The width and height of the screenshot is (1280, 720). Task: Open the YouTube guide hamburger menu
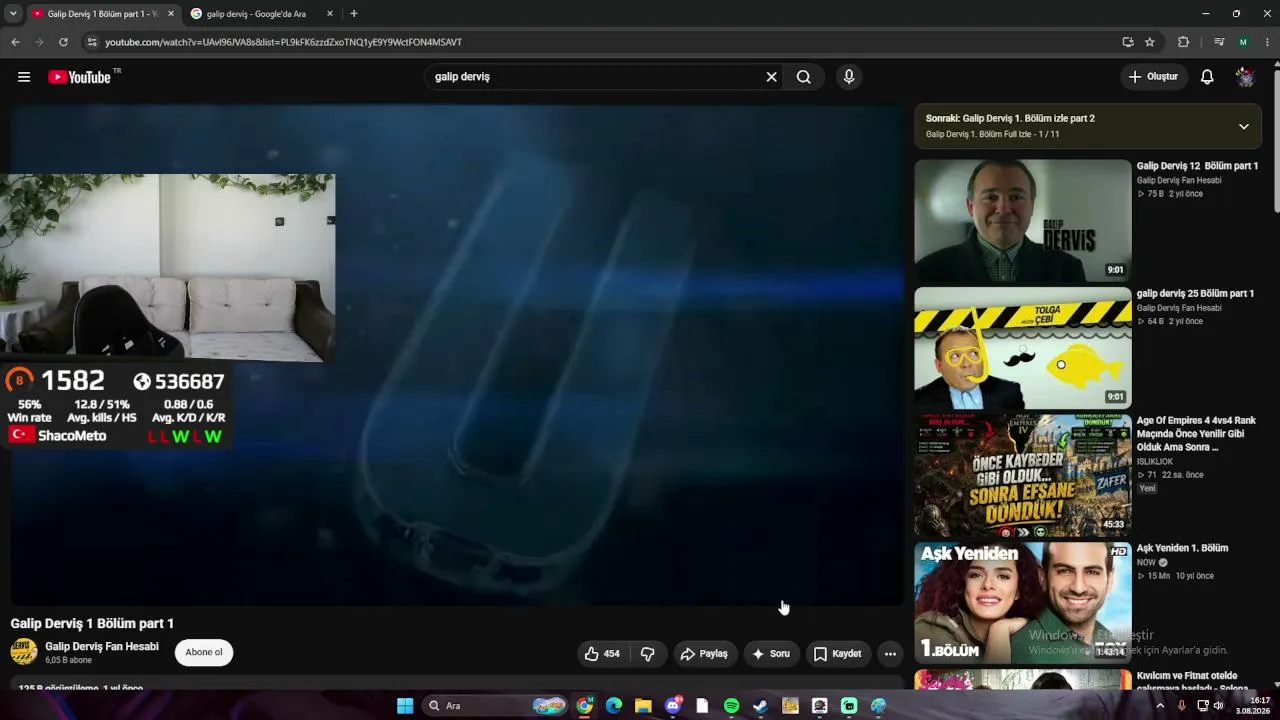pyautogui.click(x=24, y=77)
